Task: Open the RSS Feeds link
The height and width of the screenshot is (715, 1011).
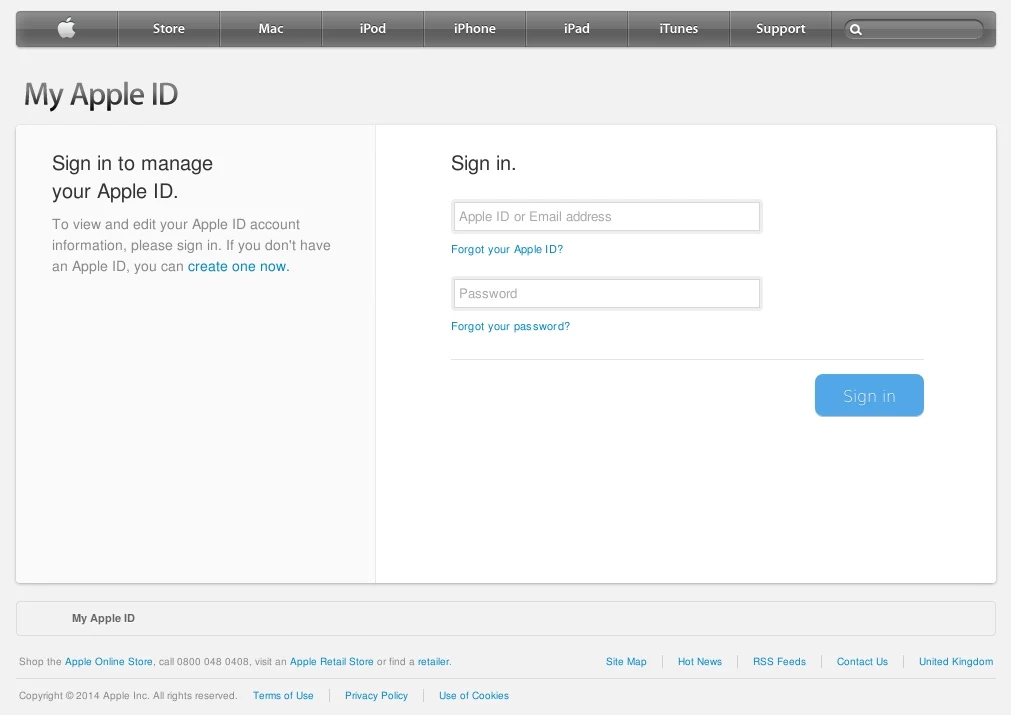Action: point(780,661)
